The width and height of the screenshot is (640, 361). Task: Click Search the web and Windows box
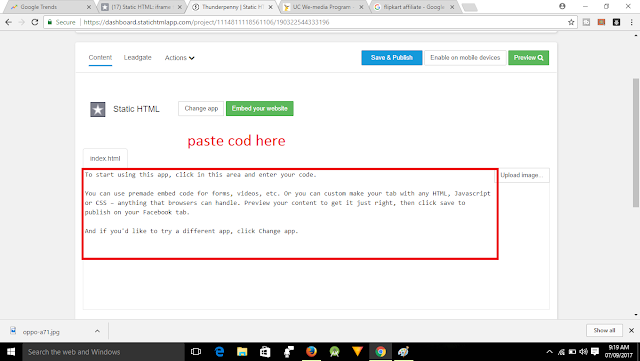point(103,352)
